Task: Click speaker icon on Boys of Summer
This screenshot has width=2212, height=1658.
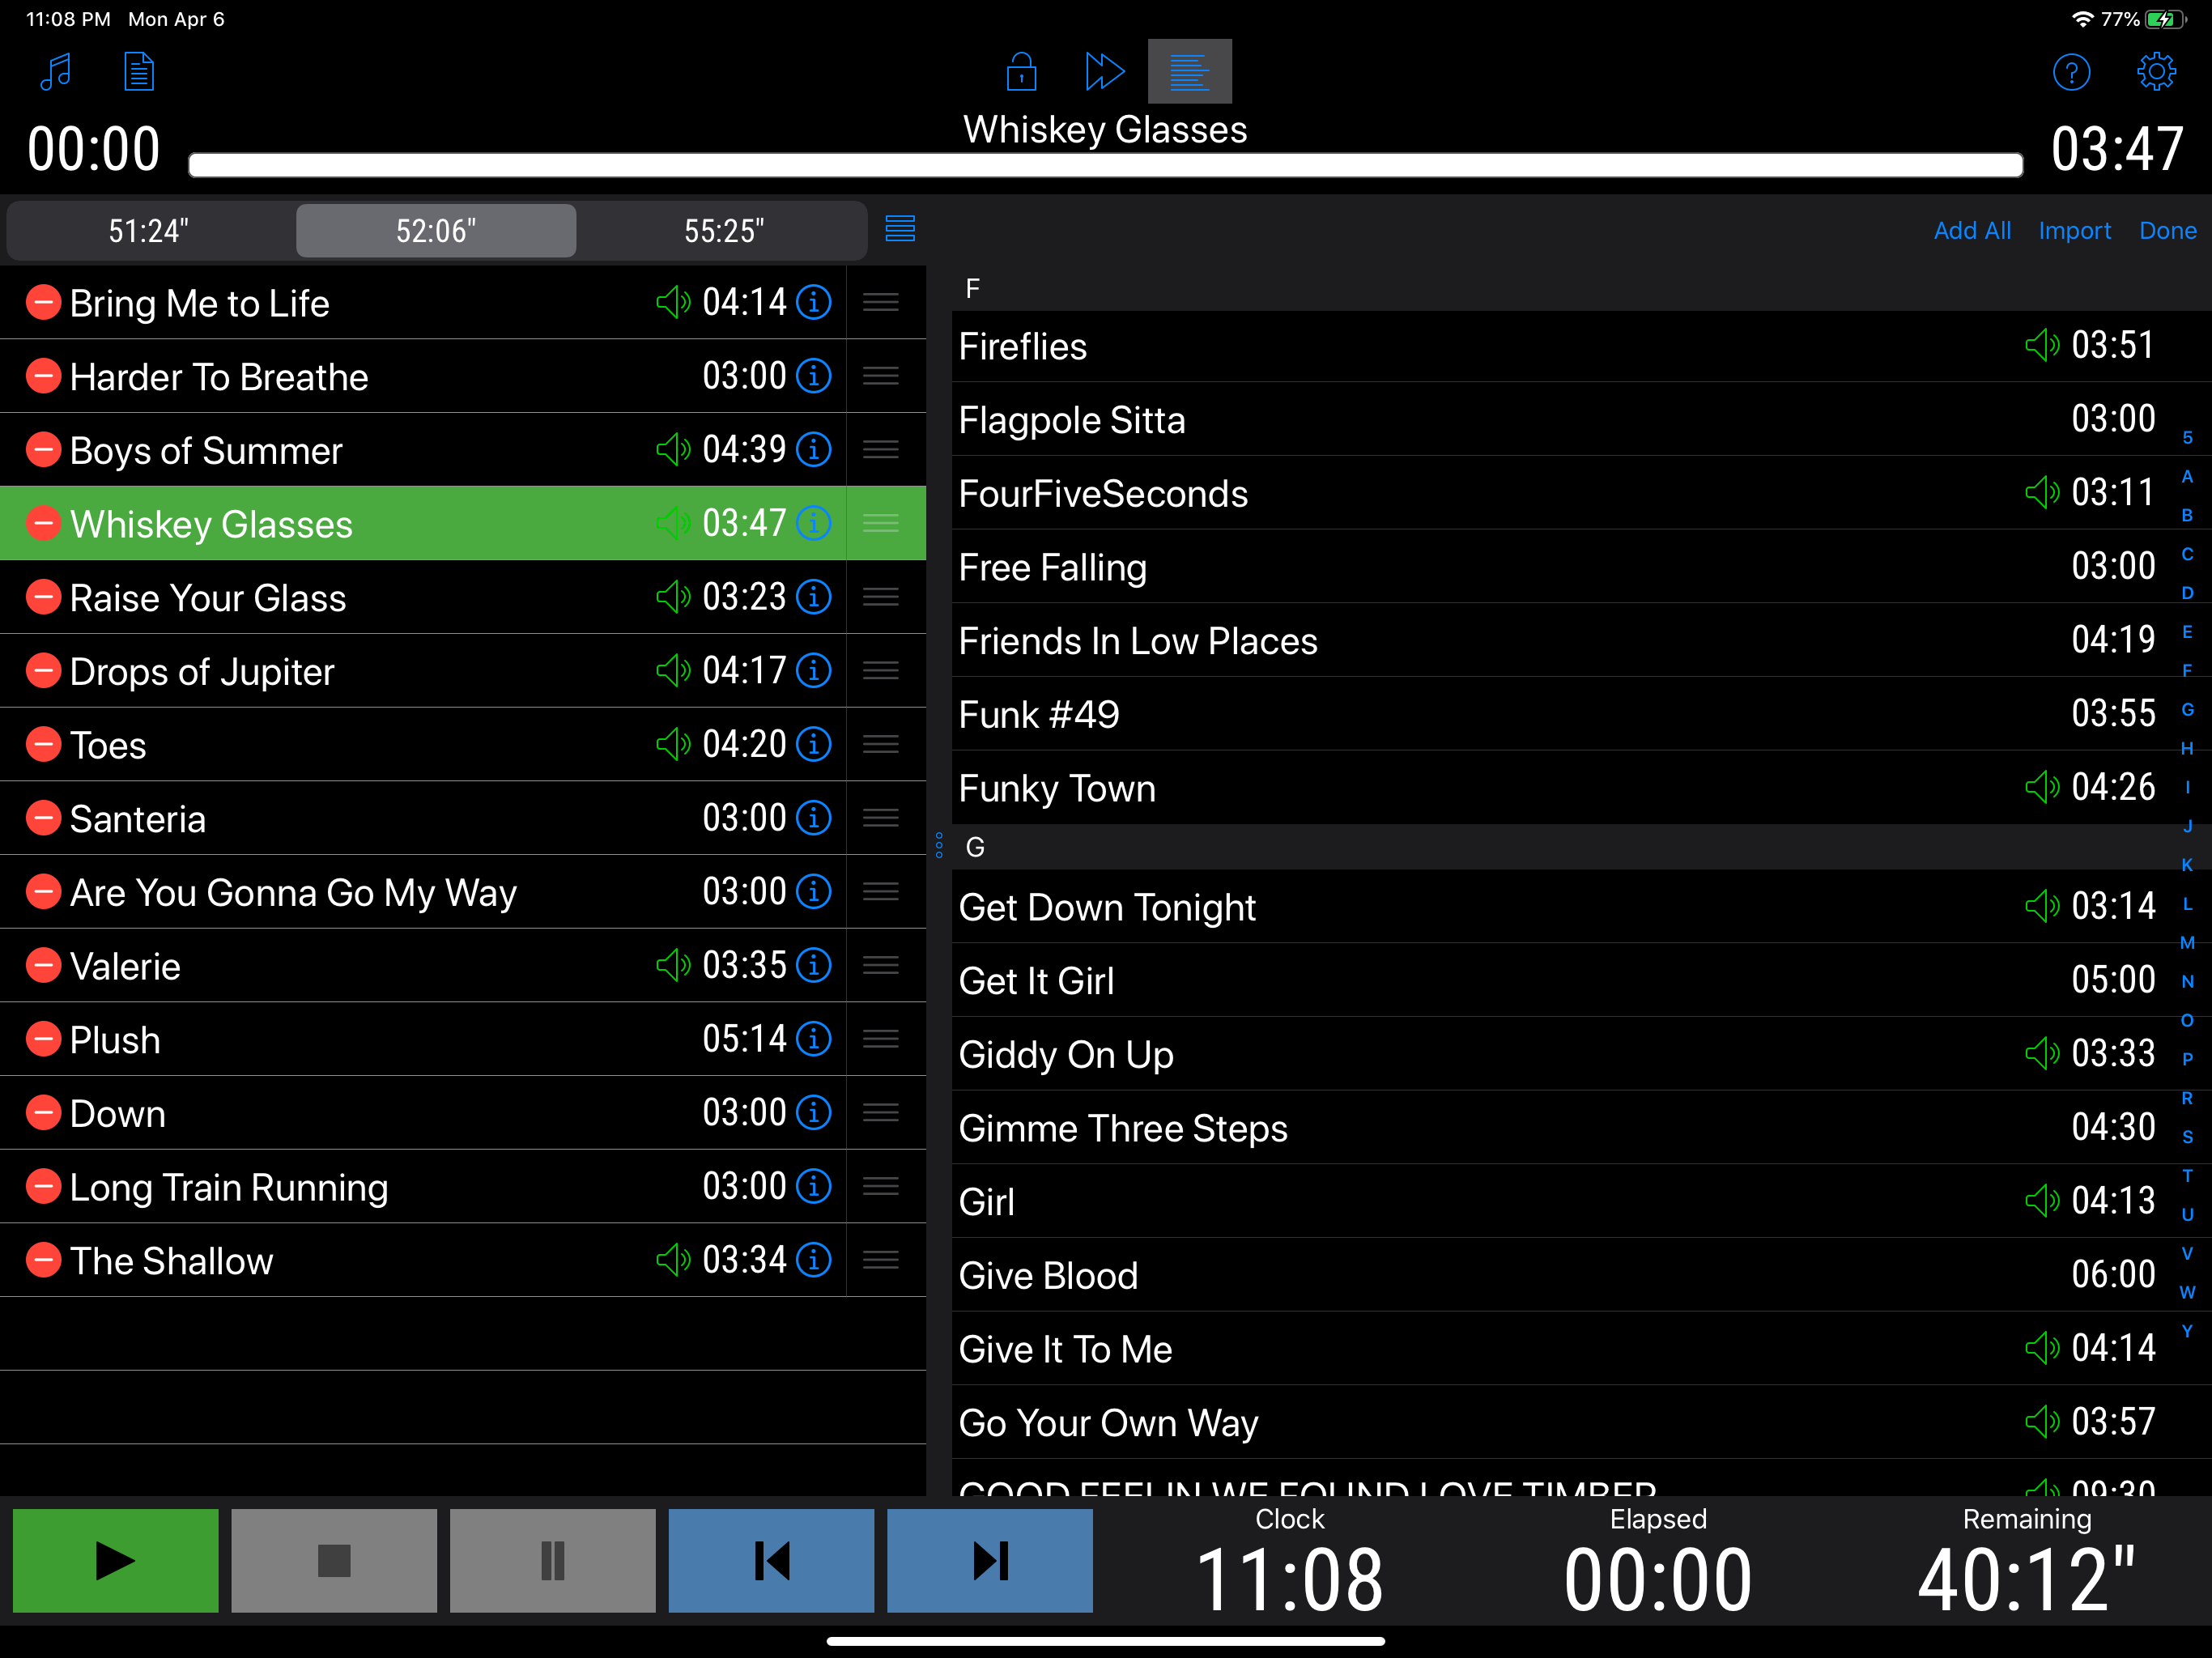Action: pyautogui.click(x=673, y=450)
